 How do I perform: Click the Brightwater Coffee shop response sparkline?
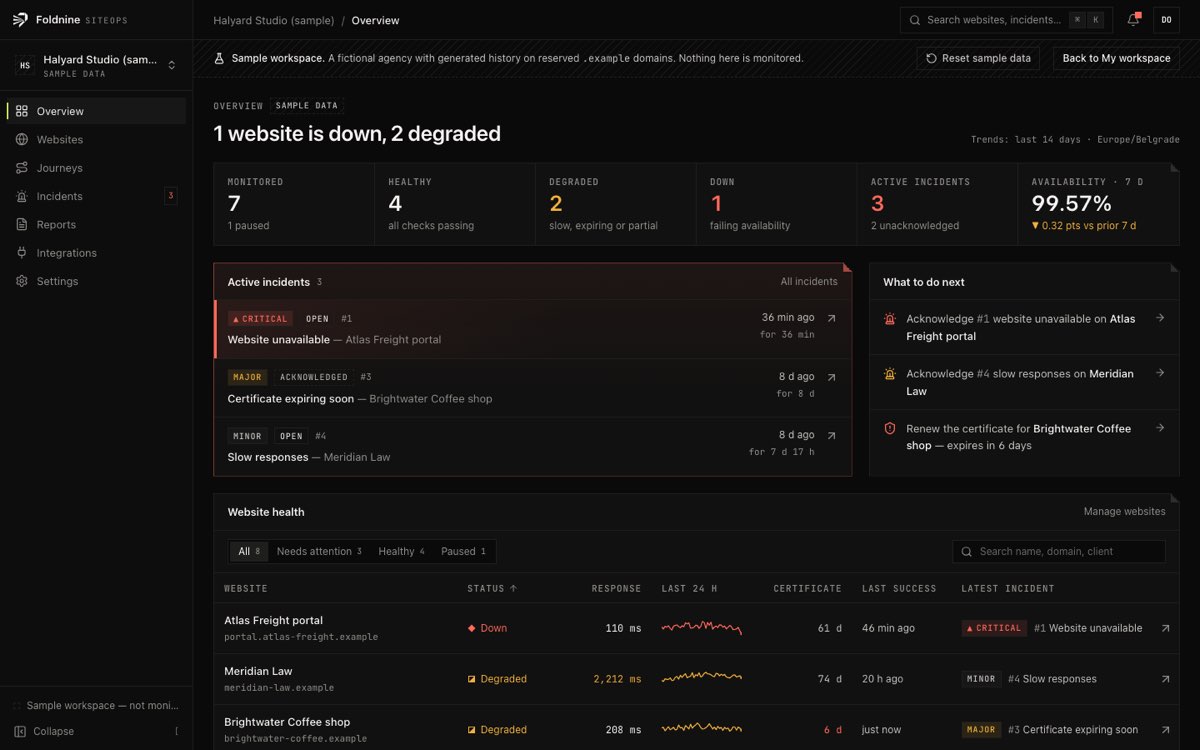[702, 729]
